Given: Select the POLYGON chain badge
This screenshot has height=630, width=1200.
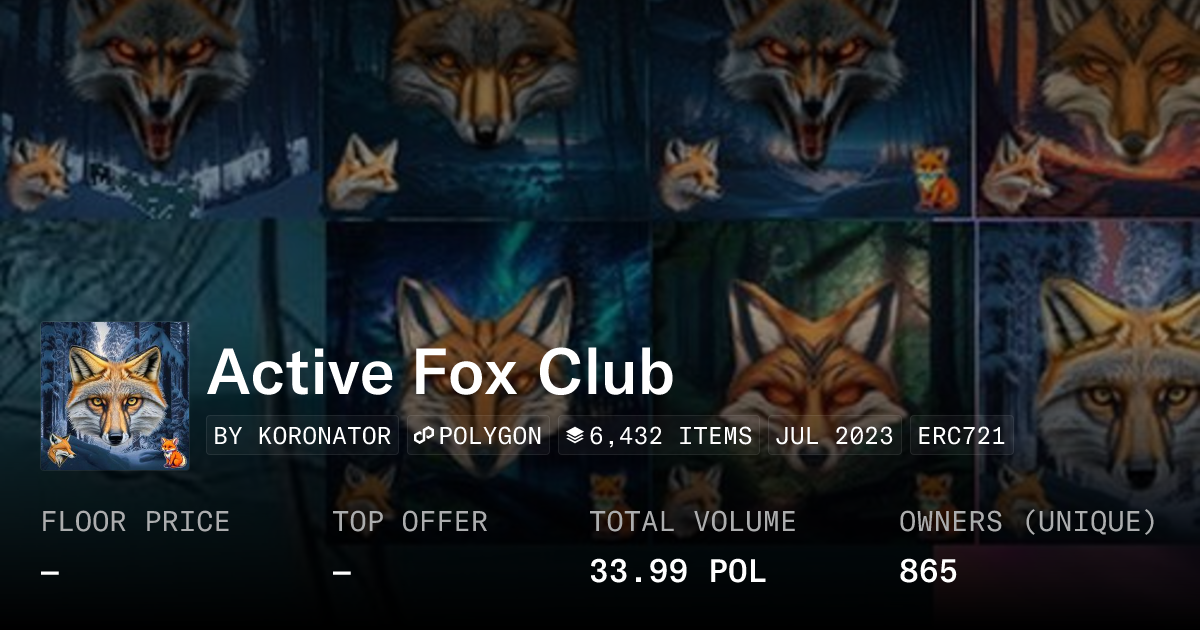Looking at the screenshot, I should (x=478, y=436).
